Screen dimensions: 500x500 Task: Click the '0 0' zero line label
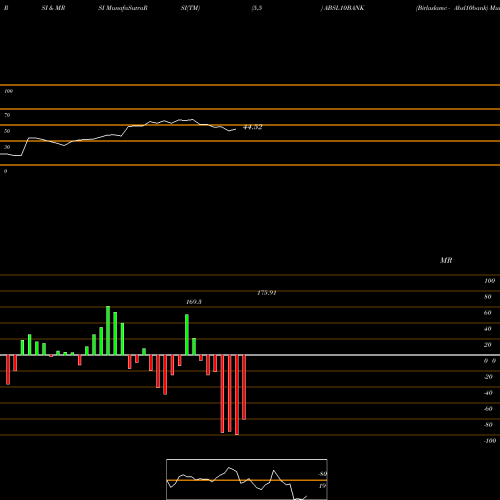490,361
